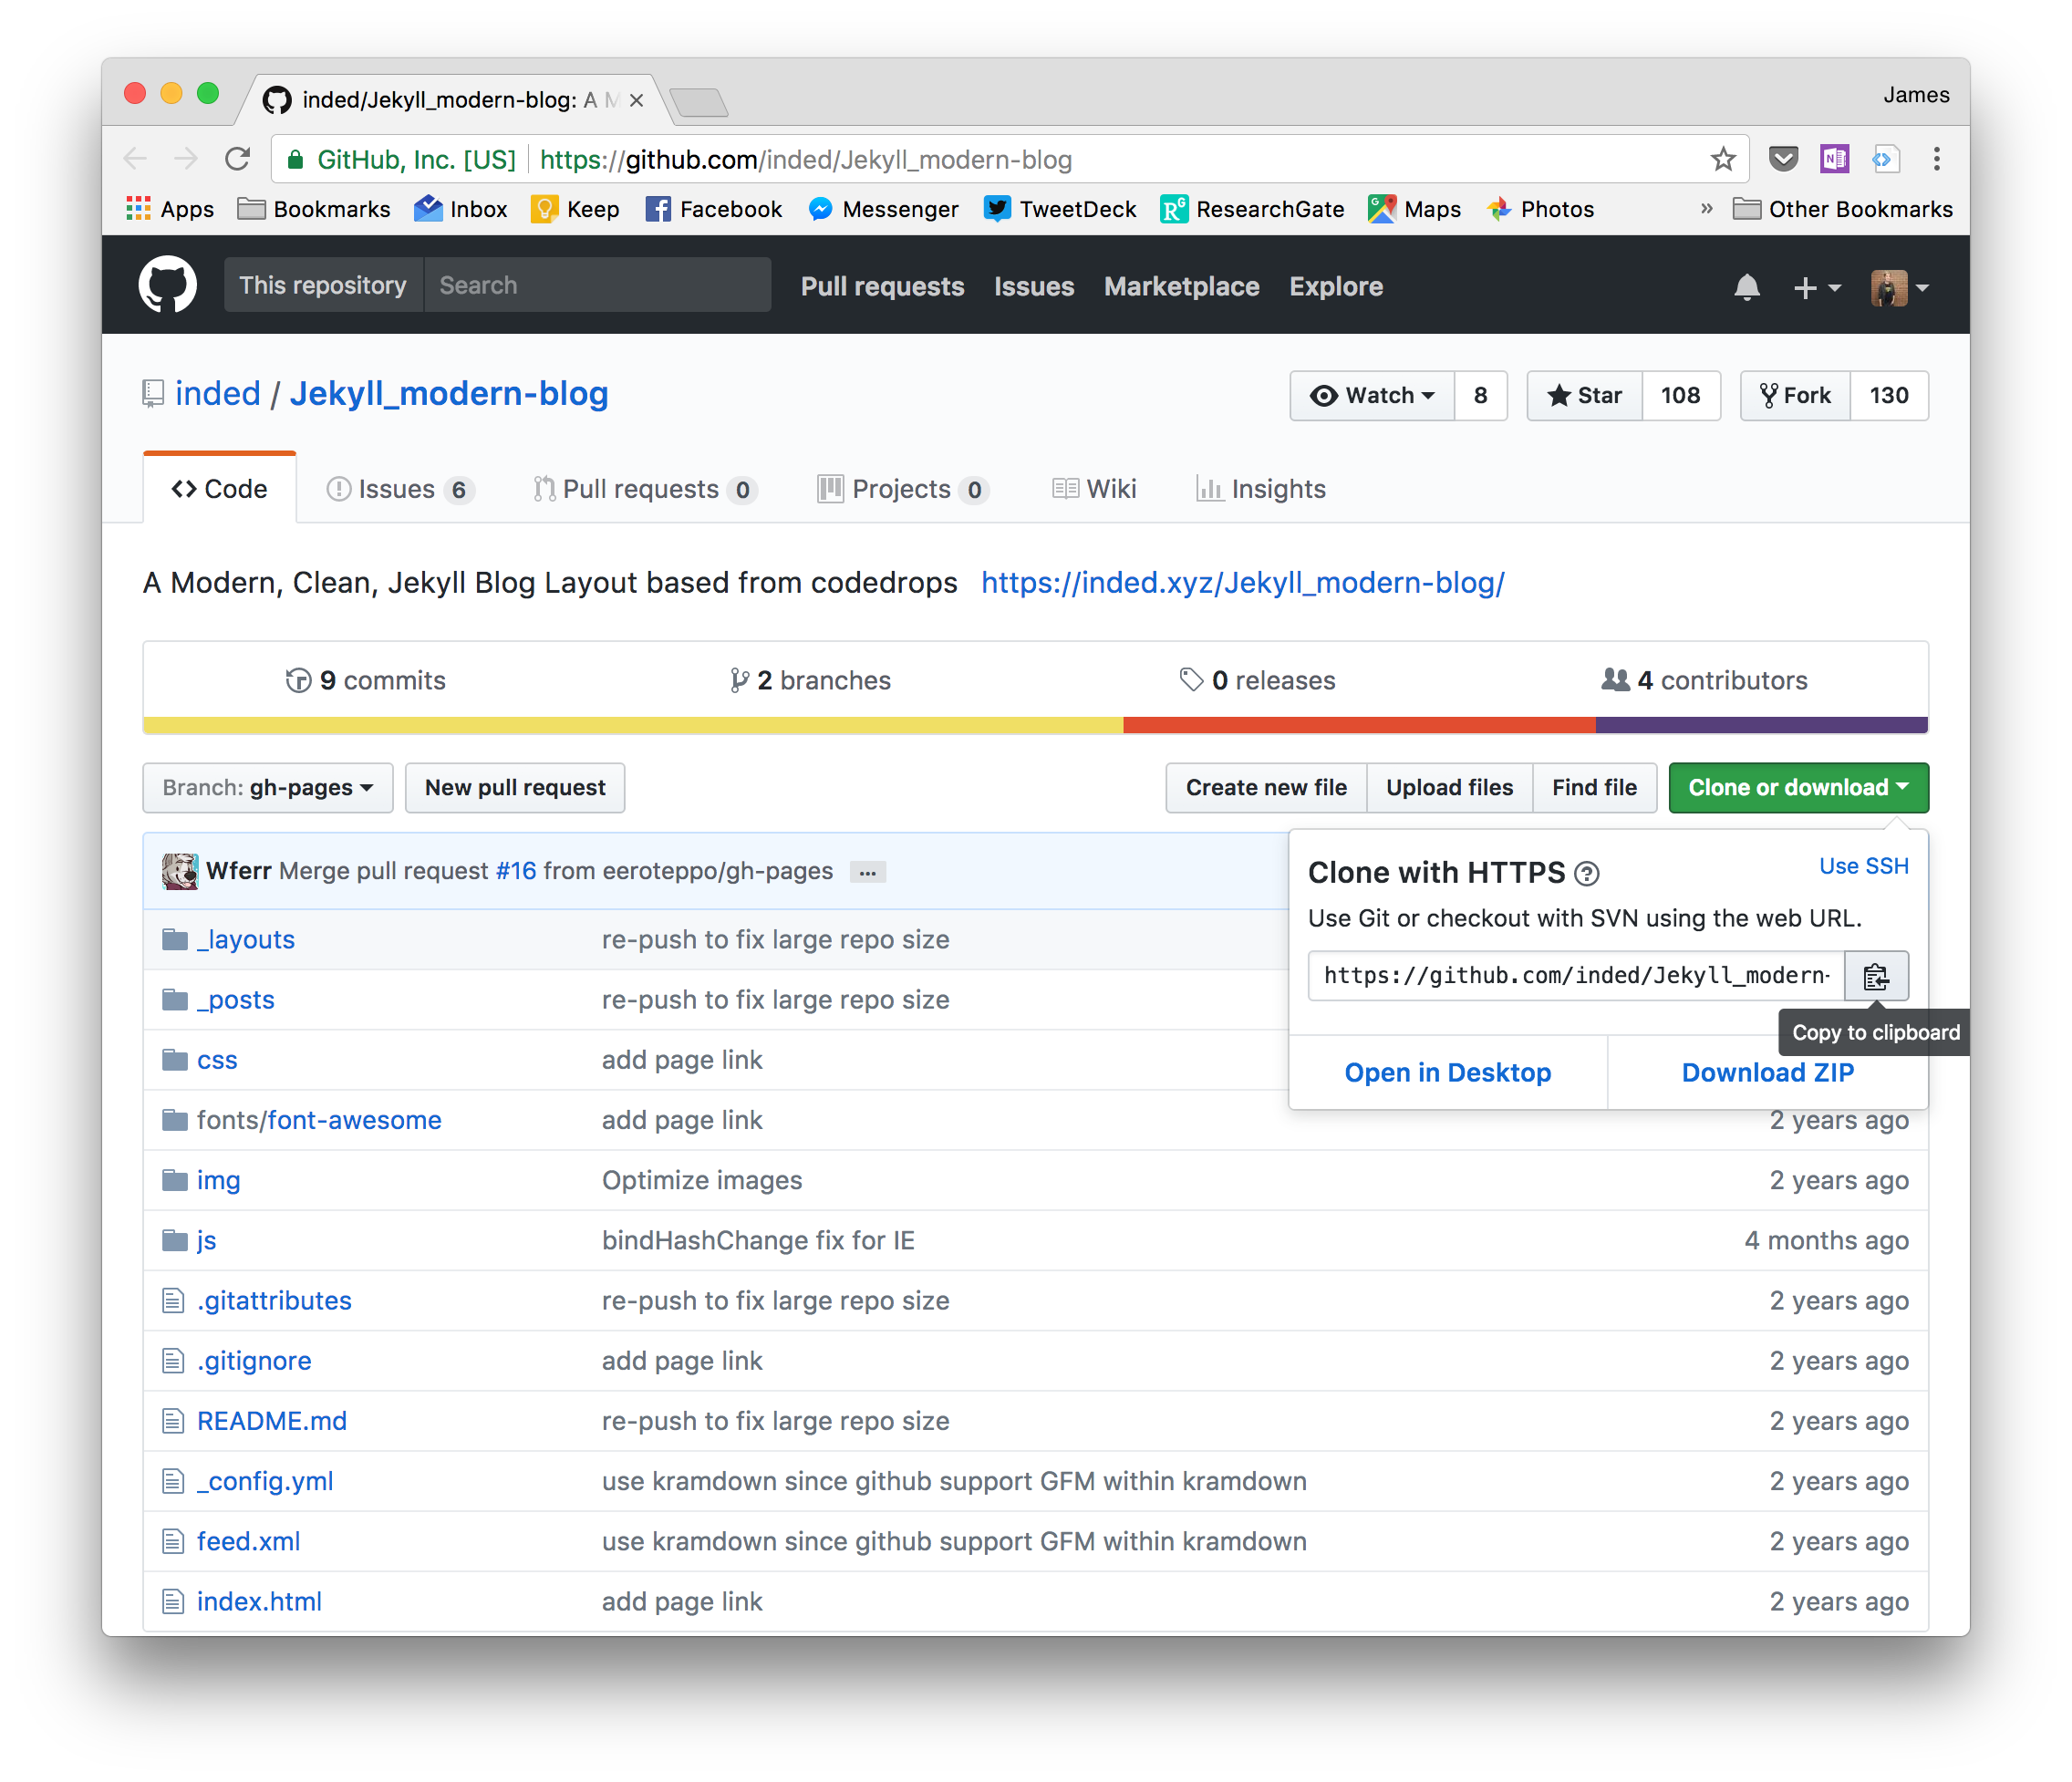Open the Issues tab
This screenshot has height=1782, width=2072.
point(398,489)
